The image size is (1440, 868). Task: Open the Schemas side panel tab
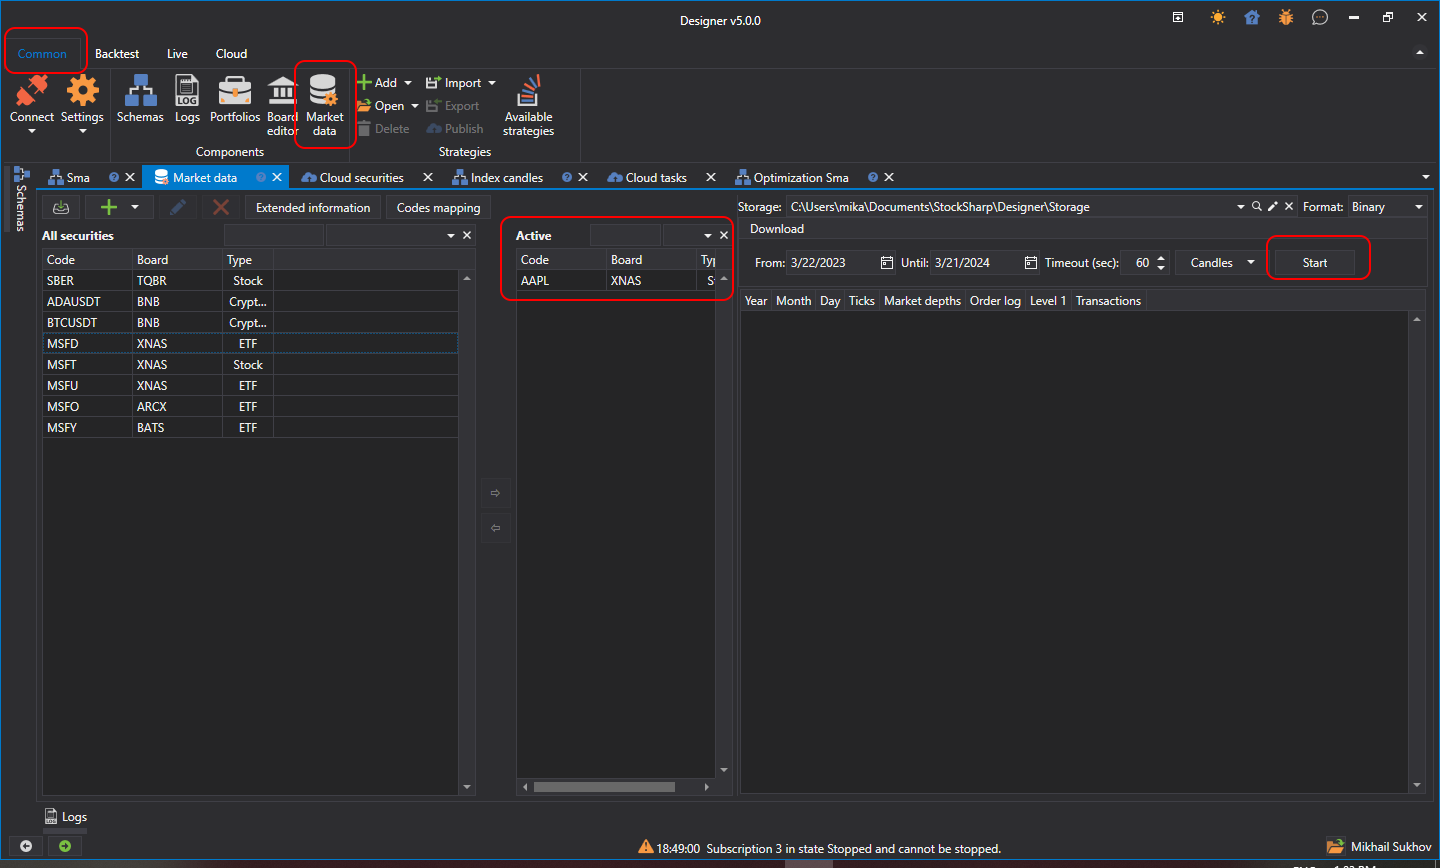tap(21, 199)
